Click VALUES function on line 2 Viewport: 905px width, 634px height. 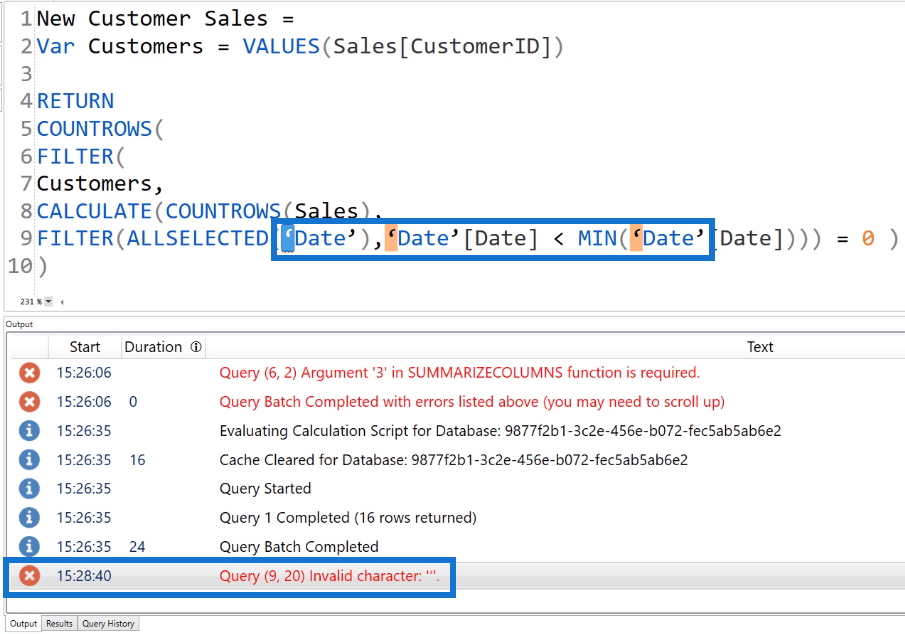(x=281, y=46)
